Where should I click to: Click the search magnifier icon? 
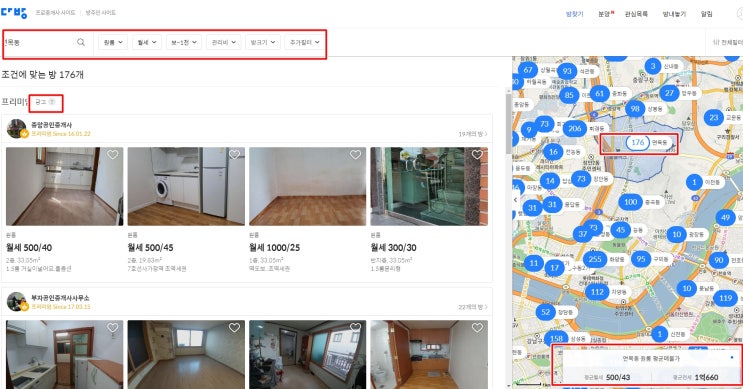[81, 42]
